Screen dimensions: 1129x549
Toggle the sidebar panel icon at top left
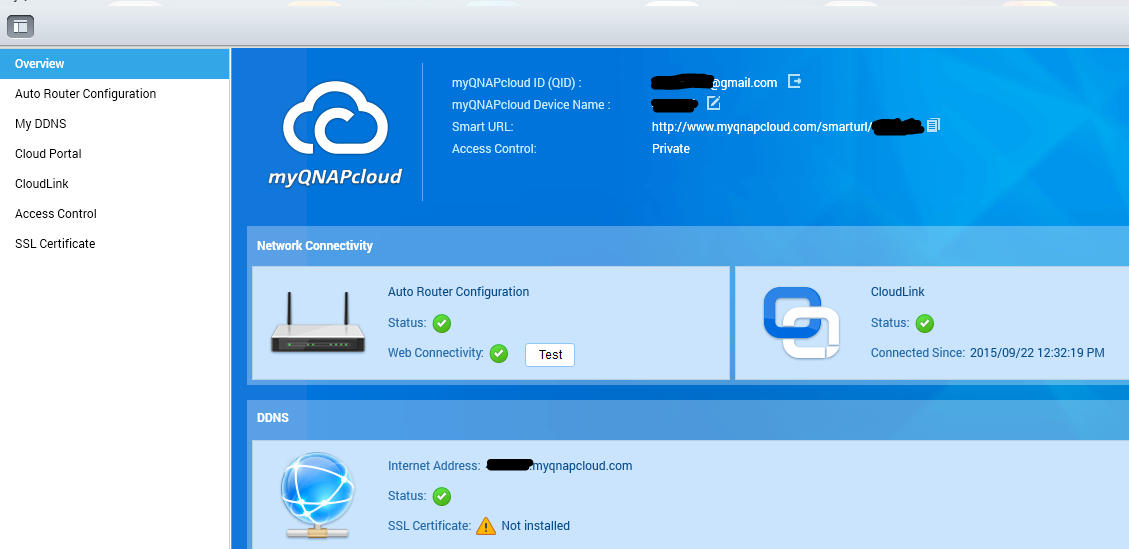pos(20,26)
